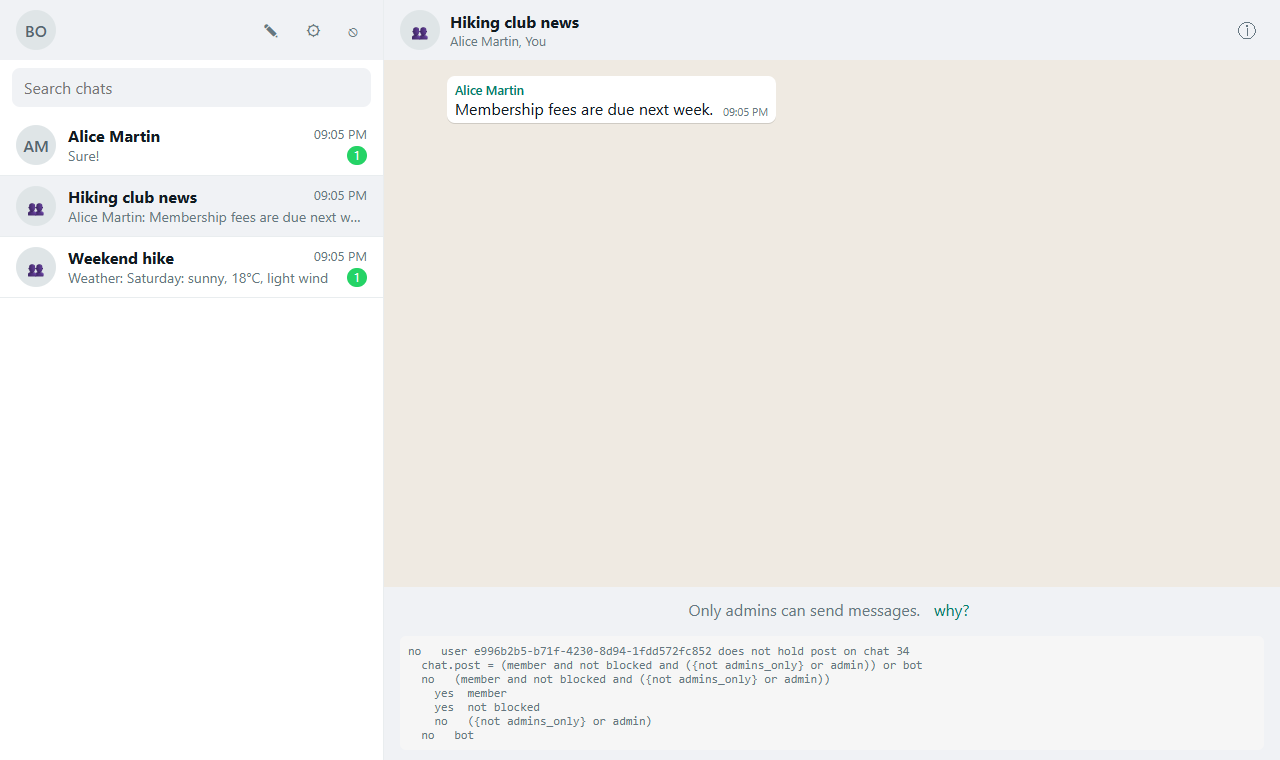Click Alice Martin's AM avatar in chat list

point(36,146)
